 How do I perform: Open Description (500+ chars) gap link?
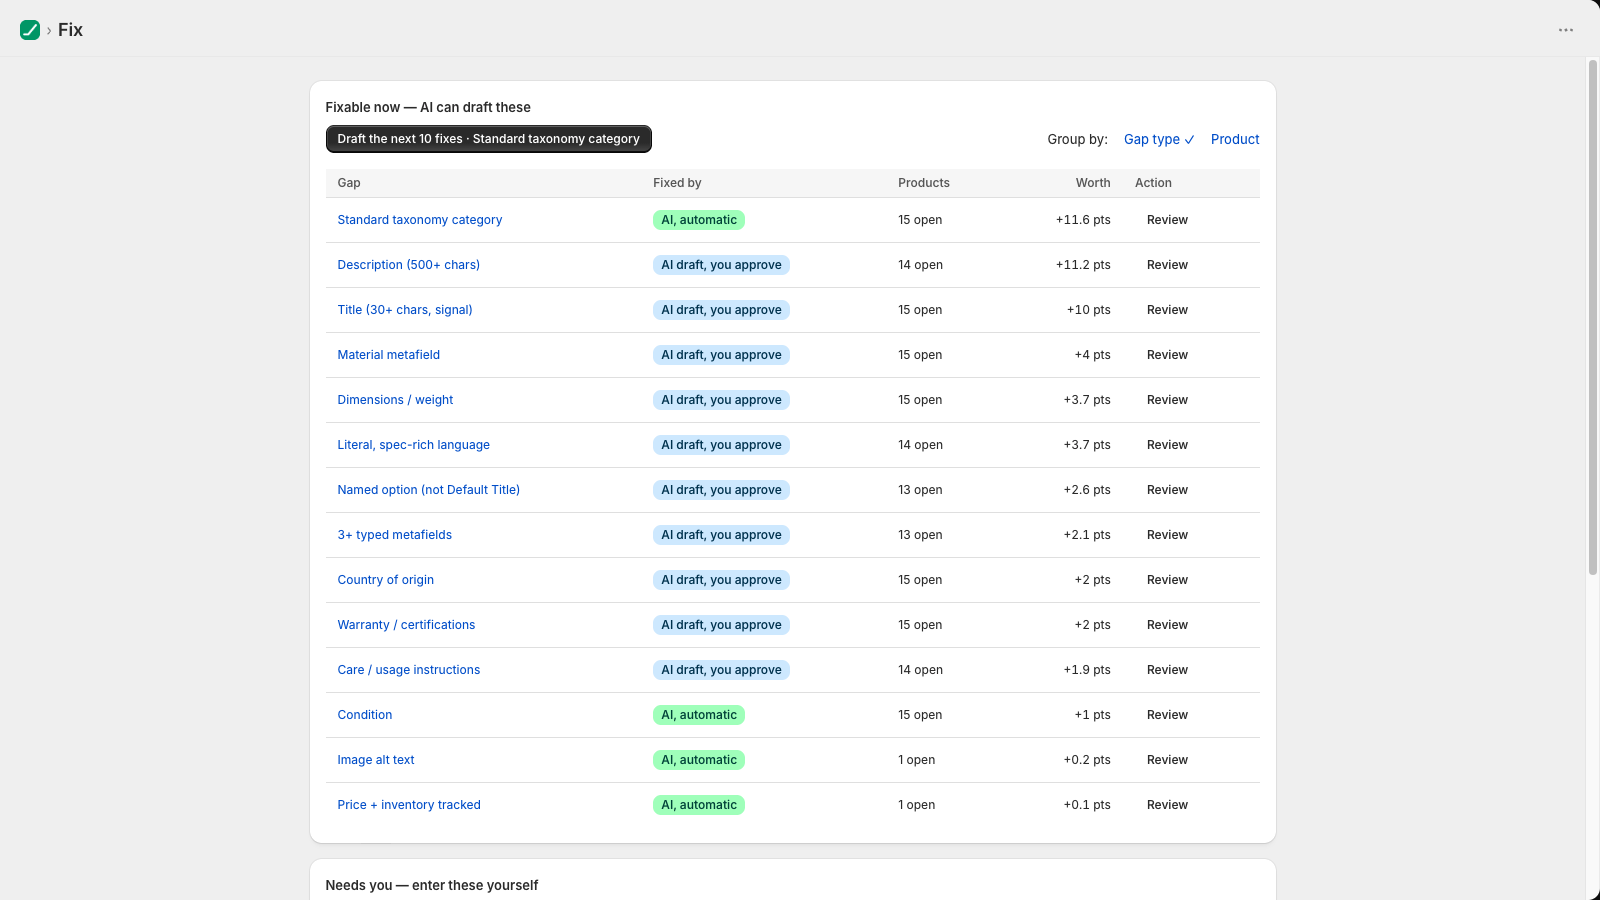[x=409, y=265]
